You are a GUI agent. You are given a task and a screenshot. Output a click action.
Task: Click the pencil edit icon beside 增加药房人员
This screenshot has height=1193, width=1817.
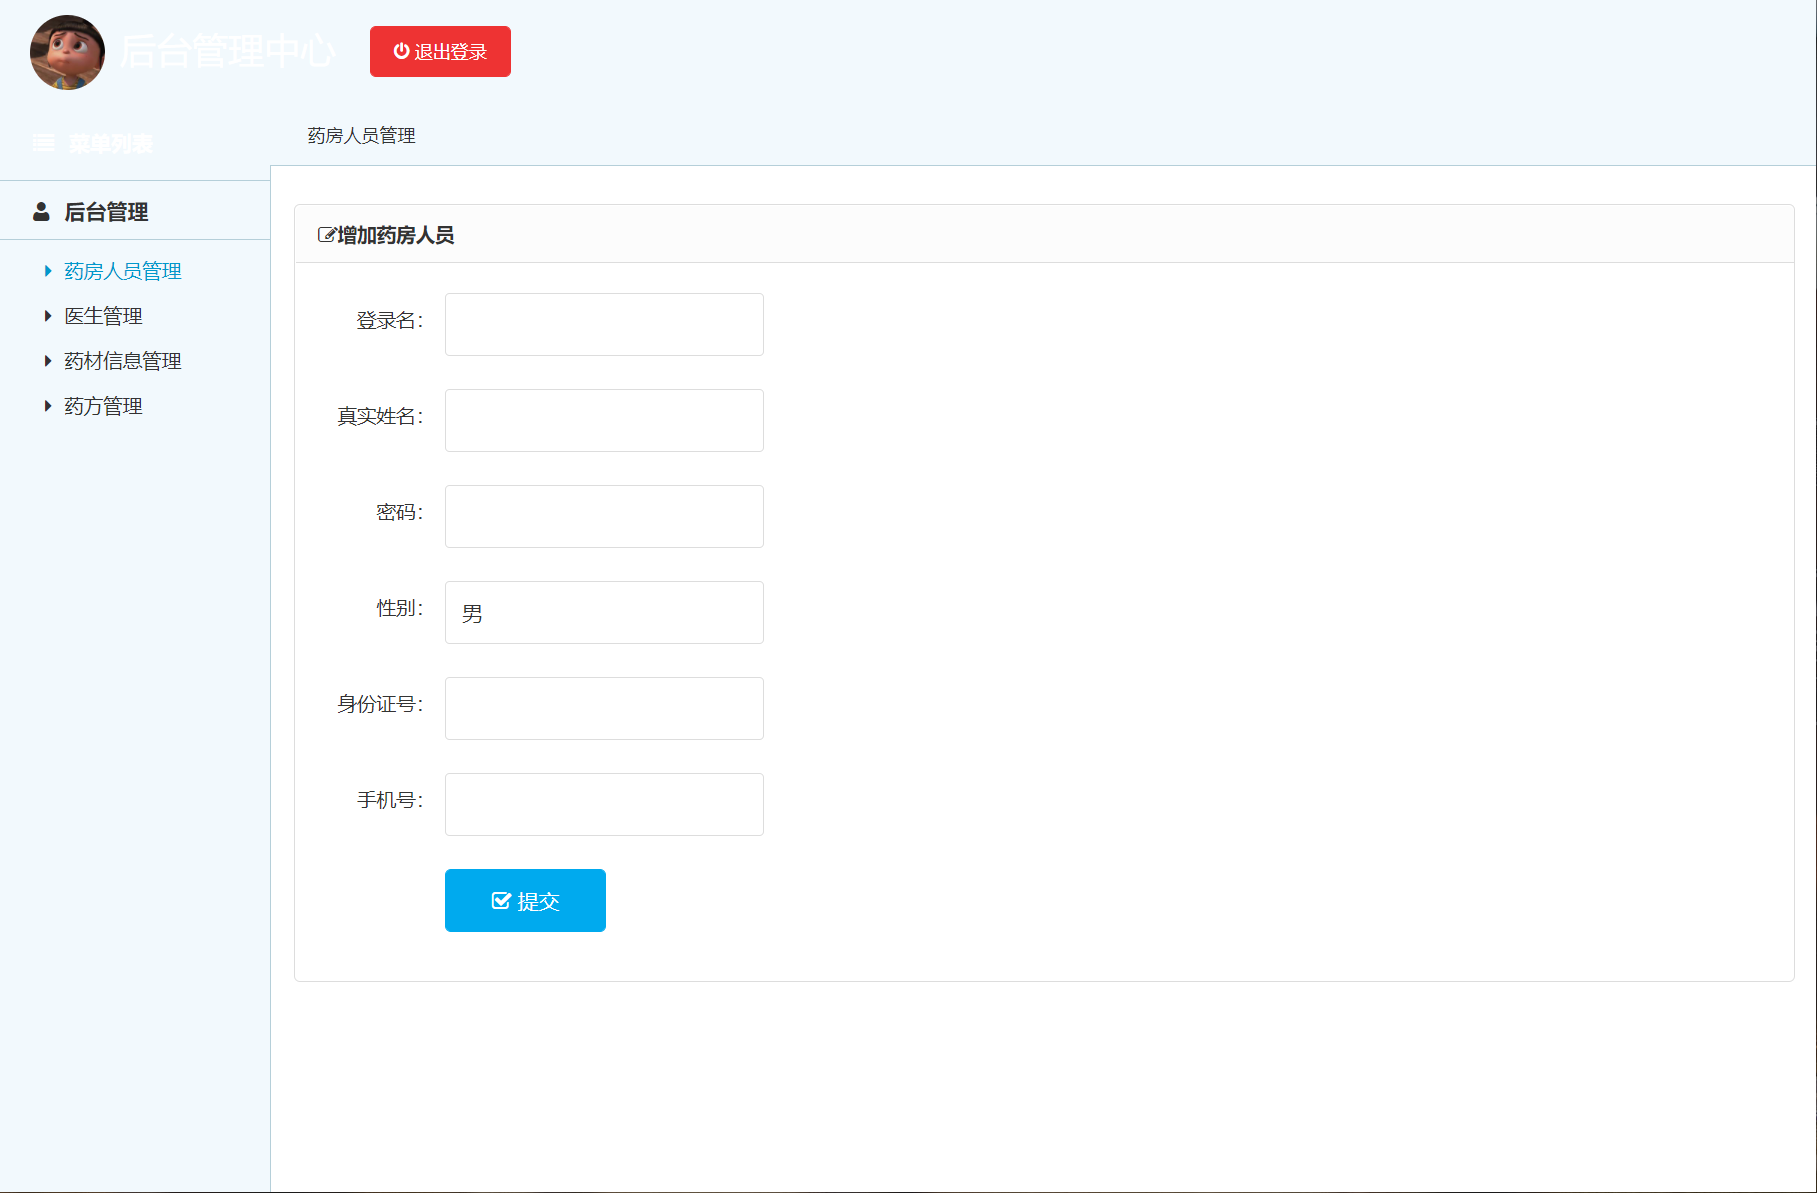pos(326,234)
